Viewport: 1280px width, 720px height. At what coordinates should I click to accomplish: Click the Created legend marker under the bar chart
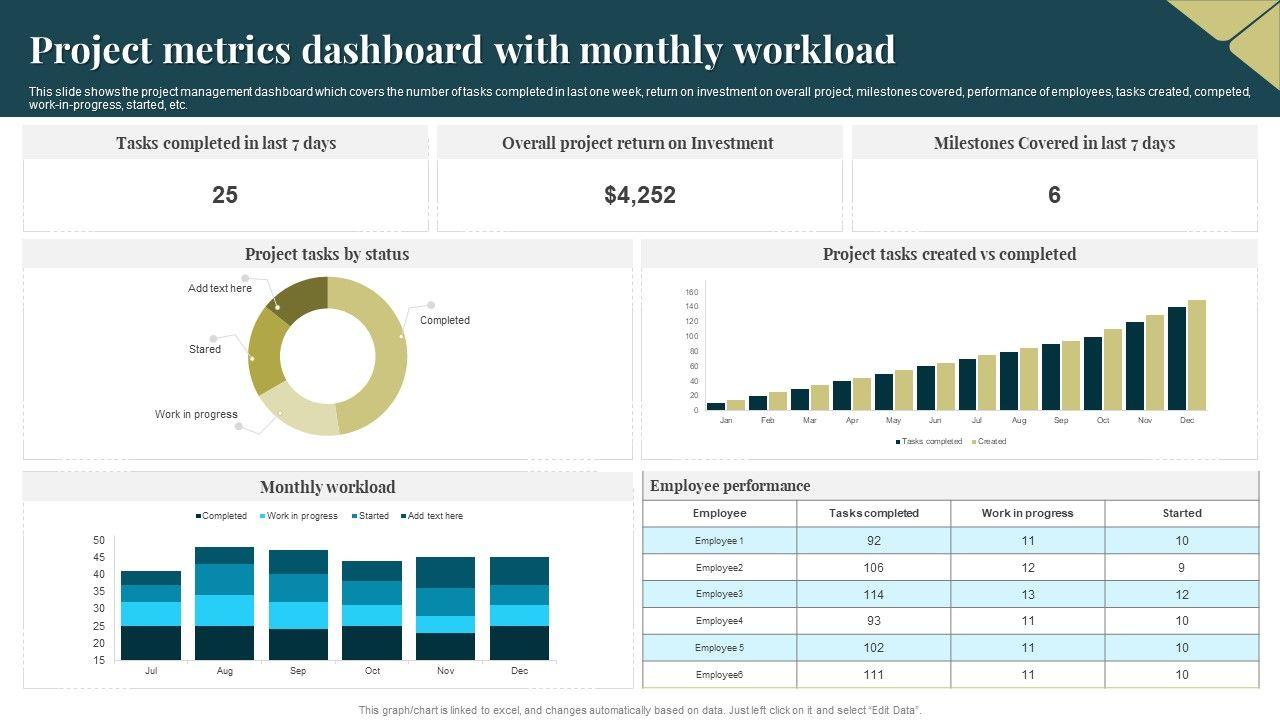[x=973, y=441]
